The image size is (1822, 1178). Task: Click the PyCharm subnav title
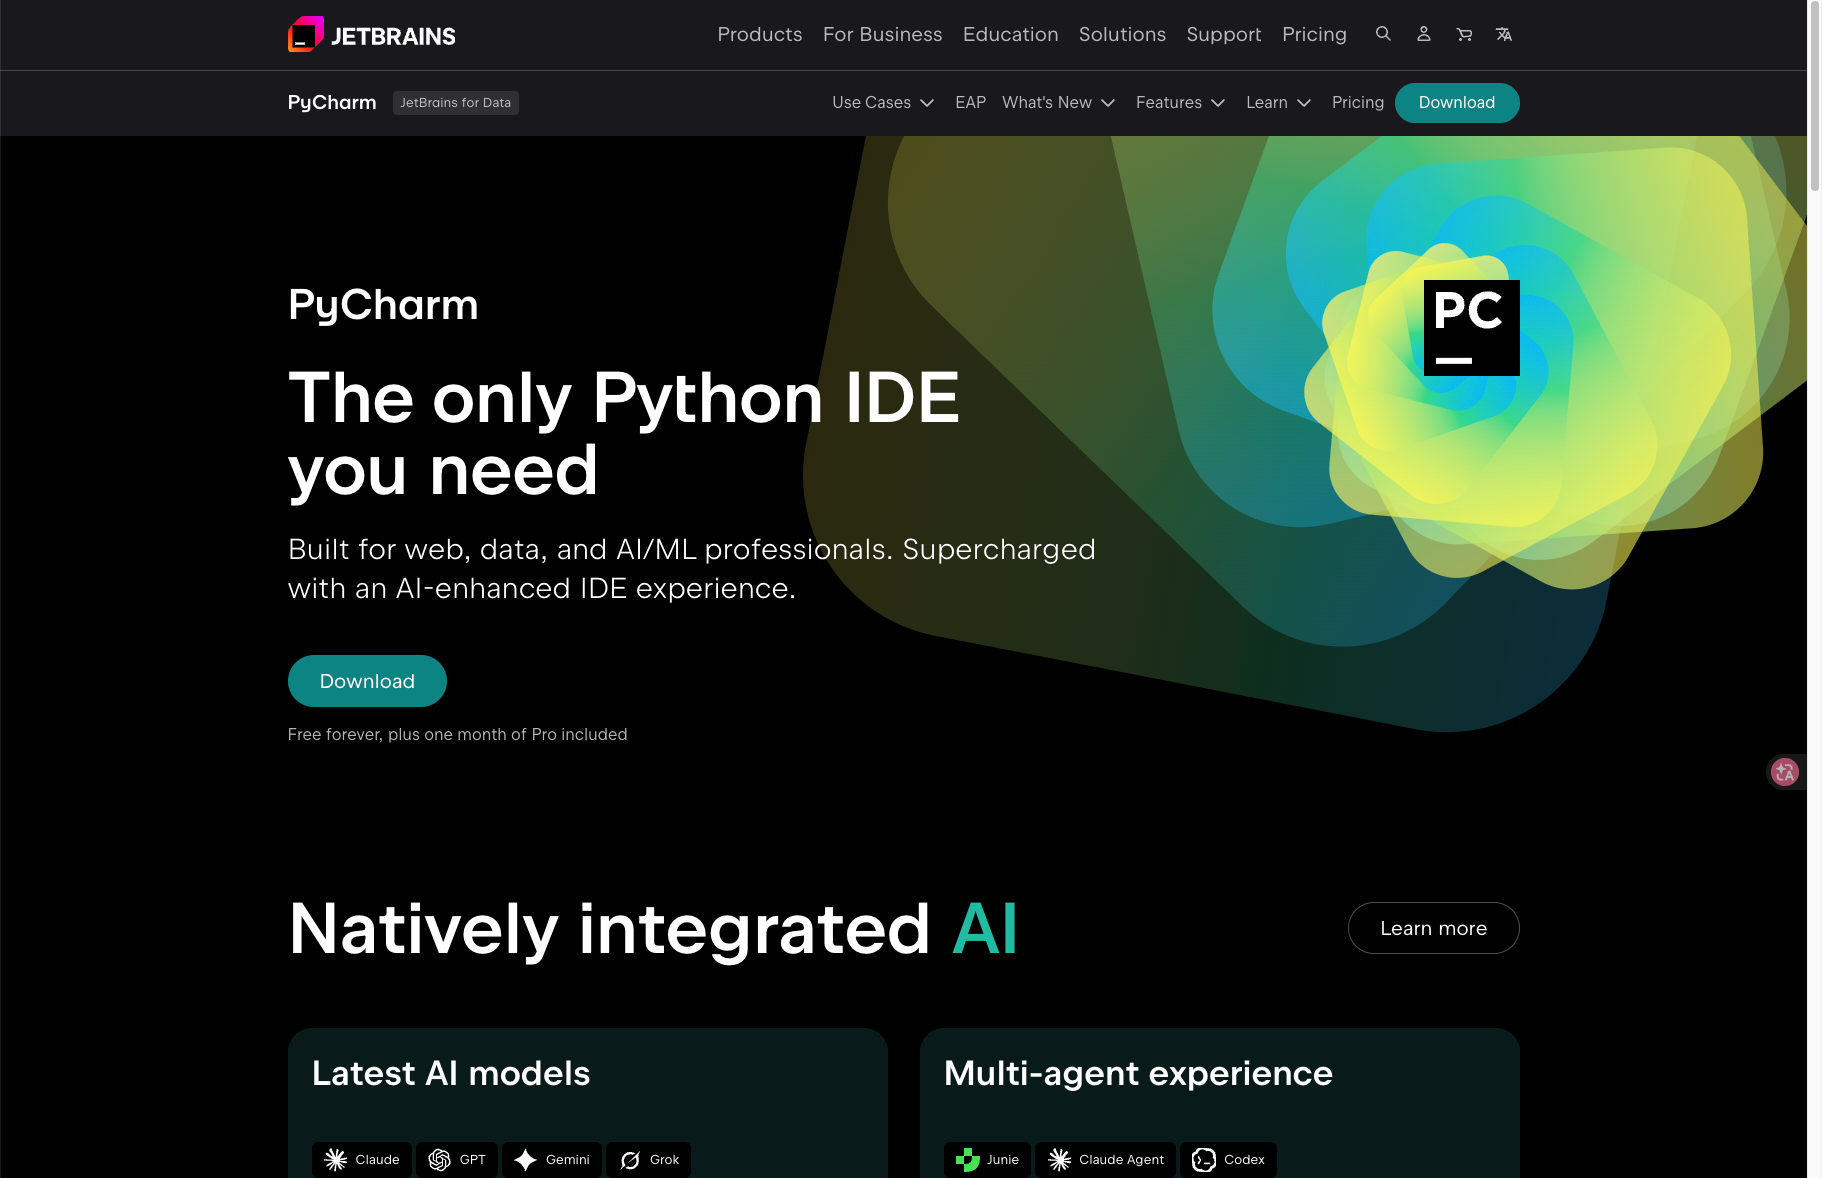tap(332, 103)
